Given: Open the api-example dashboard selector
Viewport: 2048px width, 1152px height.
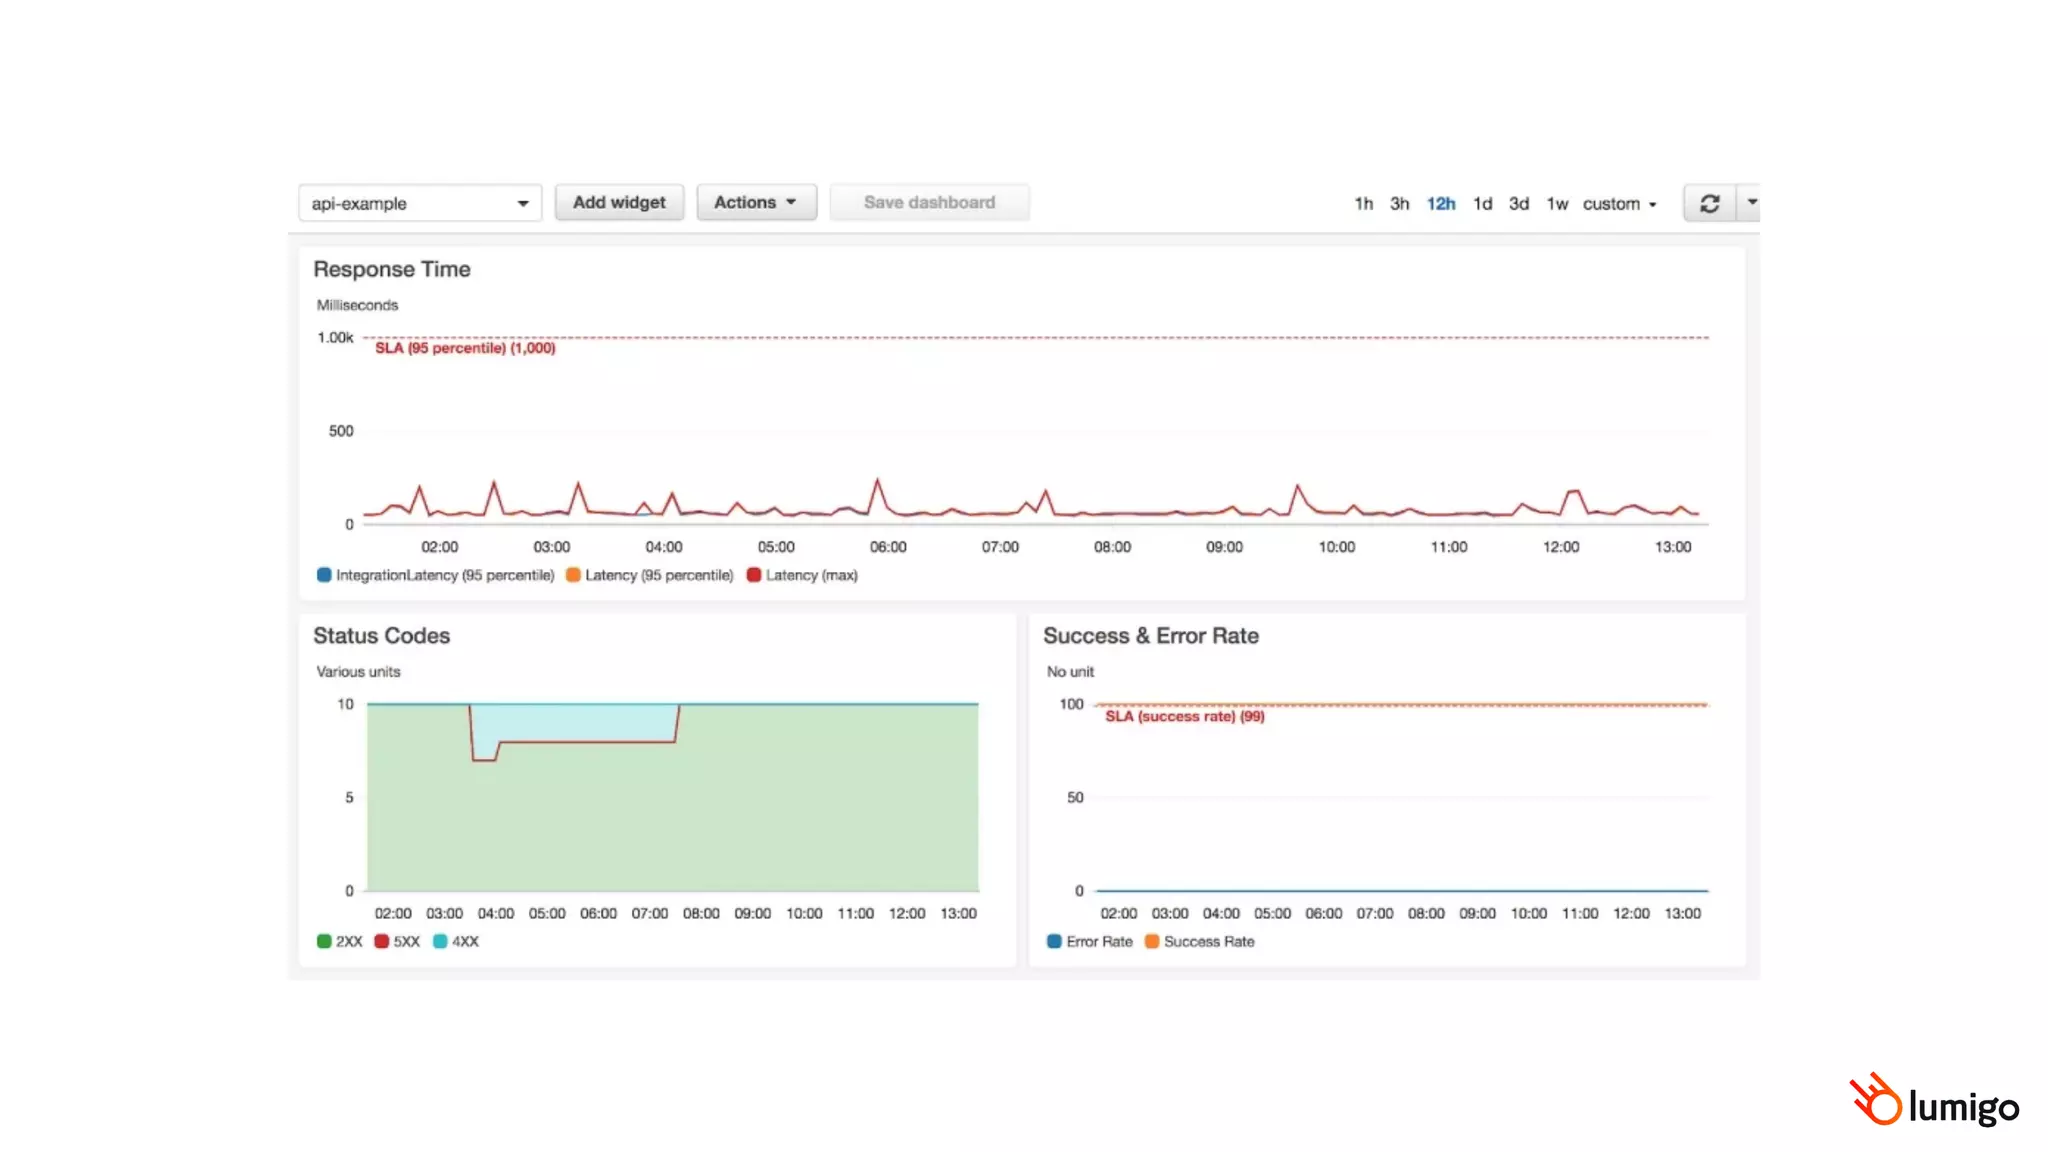Looking at the screenshot, I should [419, 203].
